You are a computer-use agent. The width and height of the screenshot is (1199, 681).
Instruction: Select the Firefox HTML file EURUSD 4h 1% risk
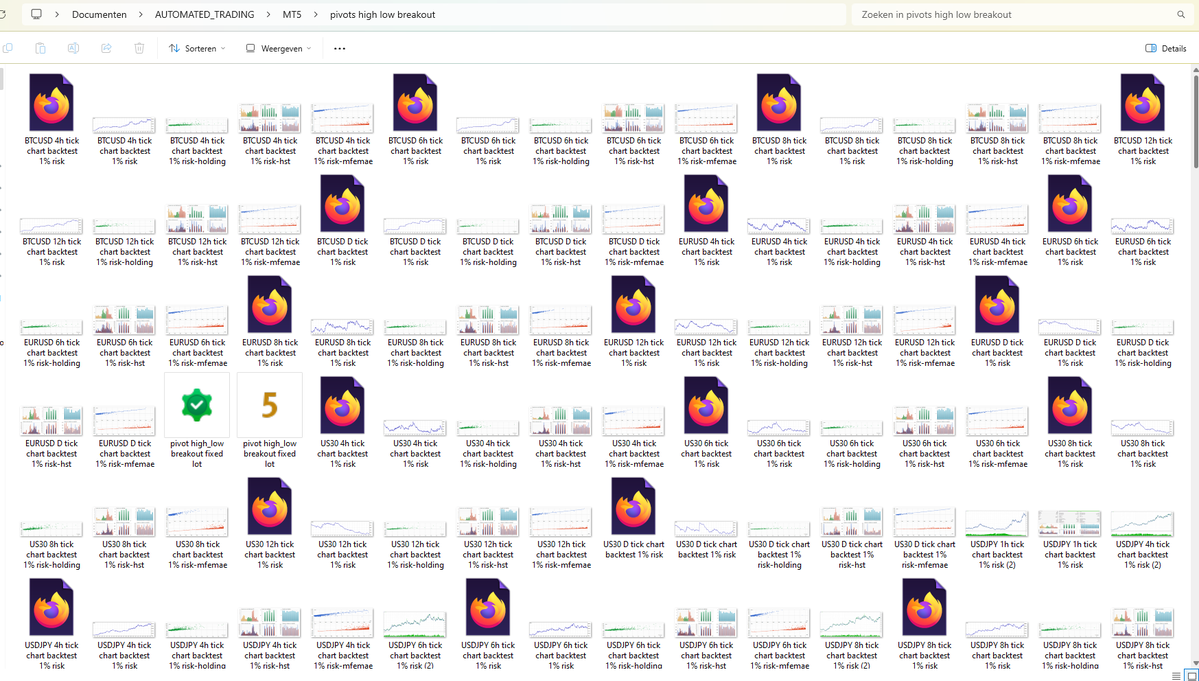707,203
